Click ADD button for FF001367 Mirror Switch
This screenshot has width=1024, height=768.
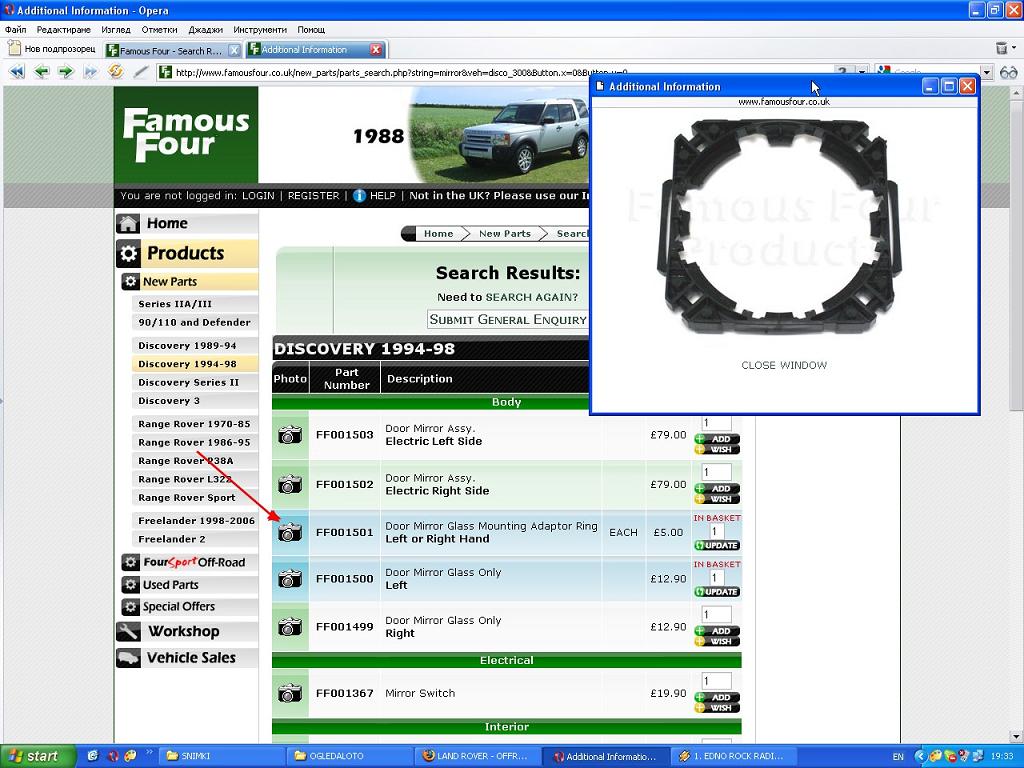coord(717,697)
